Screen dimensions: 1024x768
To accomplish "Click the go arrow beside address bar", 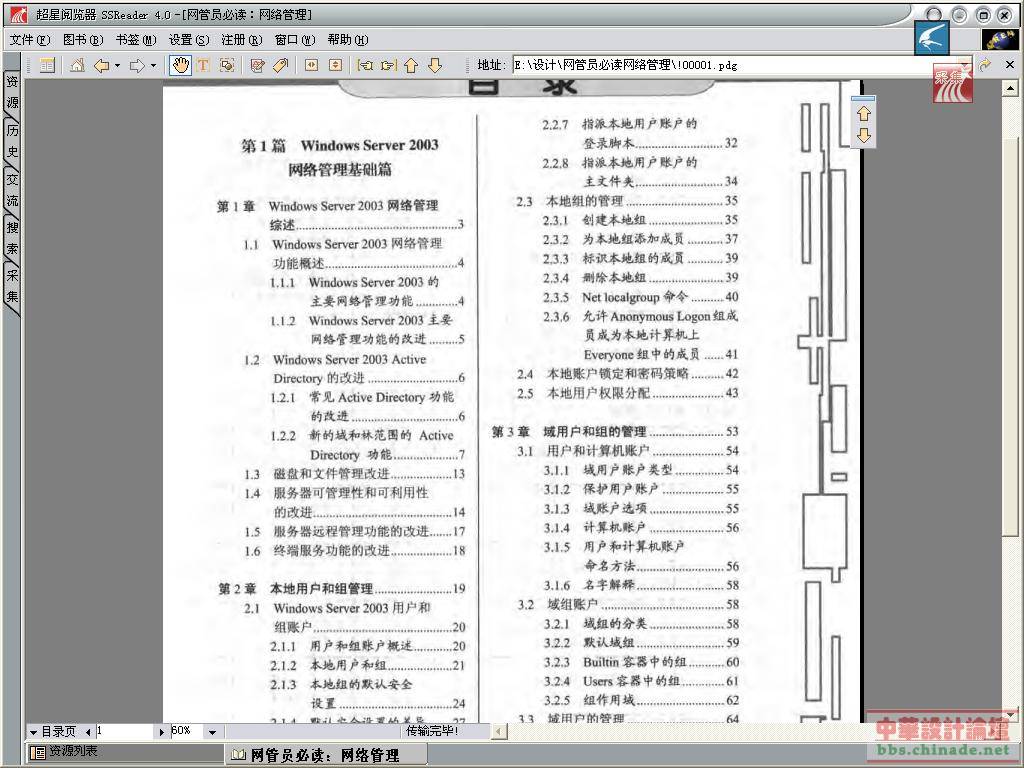I will tap(985, 65).
